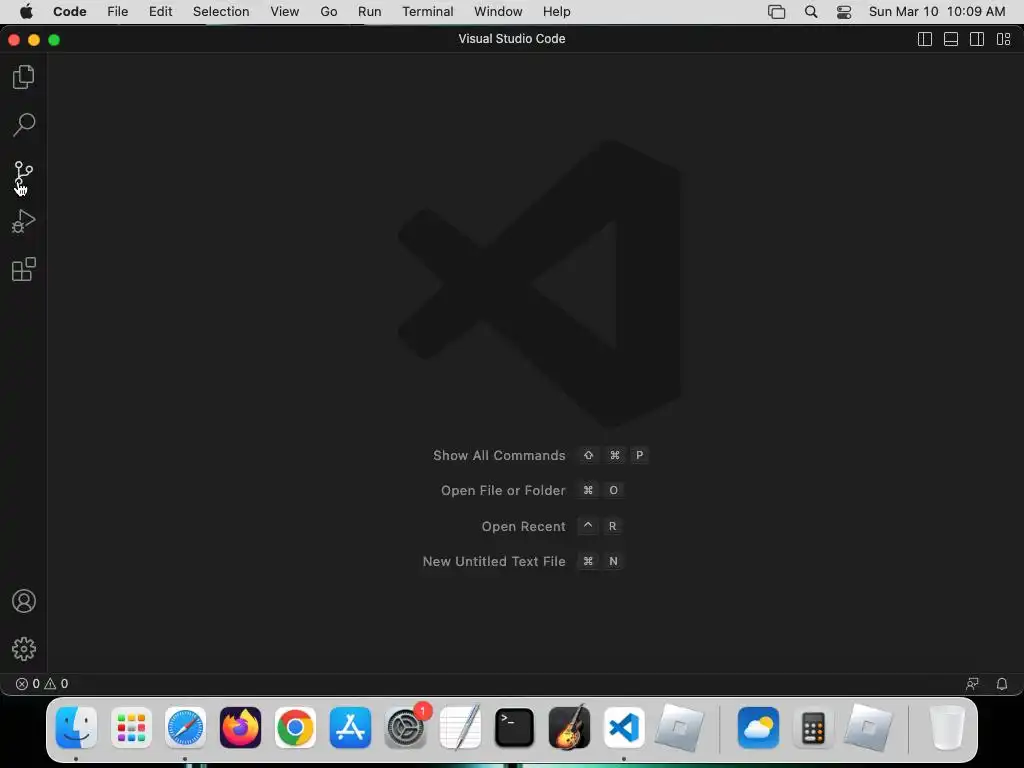Click Open File or Folder text
The width and height of the screenshot is (1024, 768).
pos(503,490)
